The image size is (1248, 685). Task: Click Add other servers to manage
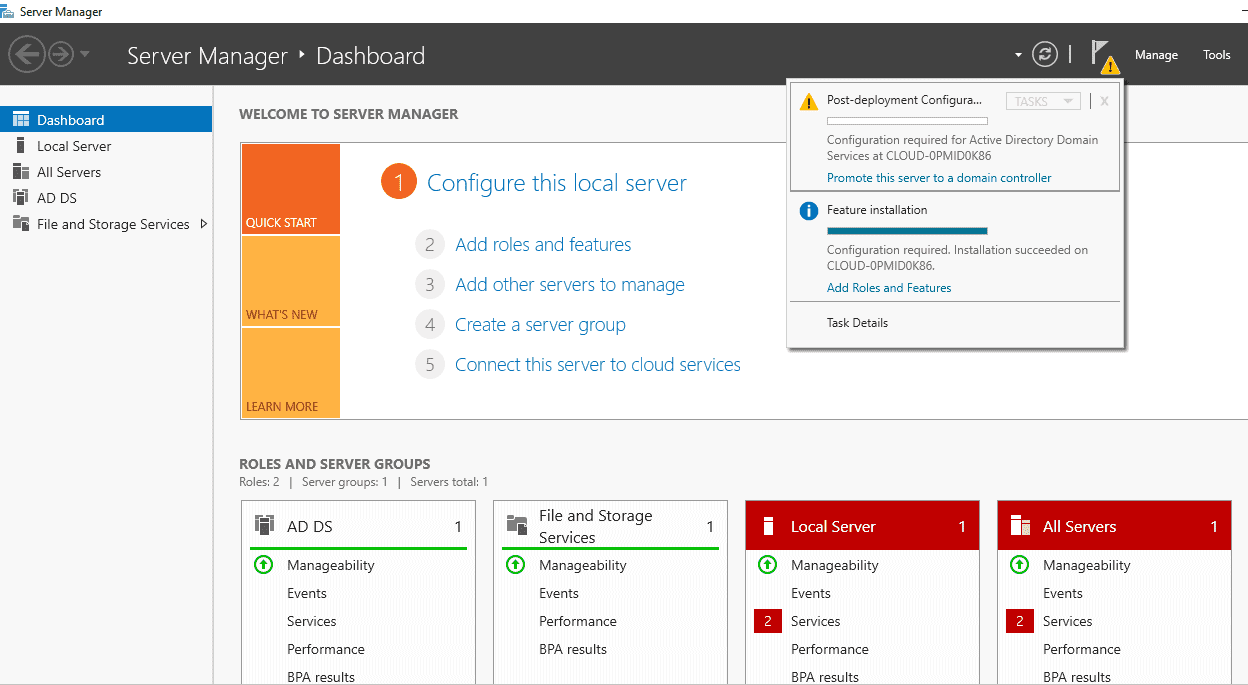pyautogui.click(x=570, y=284)
